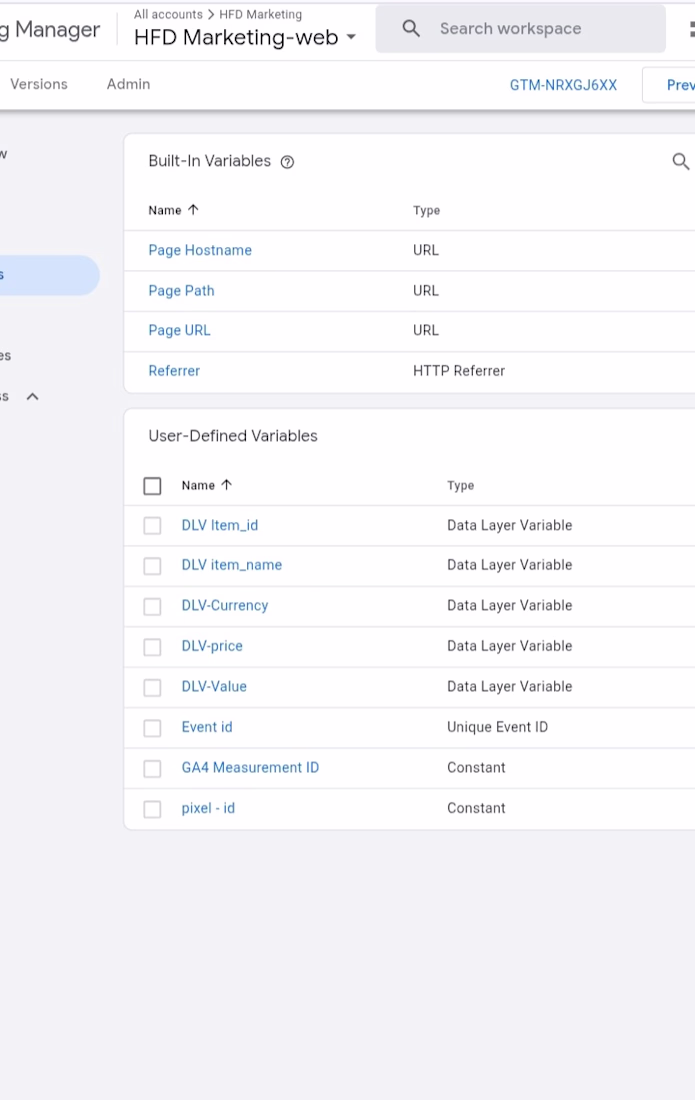Click the Constant type in GA4 Measurement ID row

[x=476, y=767]
